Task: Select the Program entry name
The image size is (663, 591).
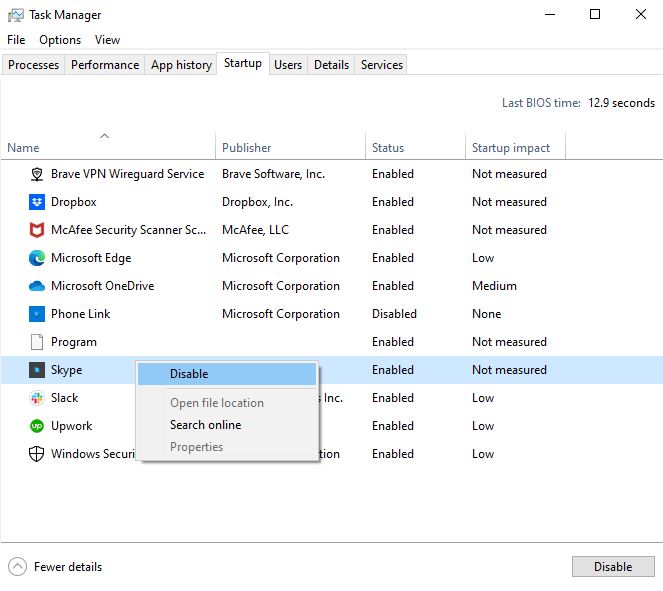Action: [x=74, y=342]
